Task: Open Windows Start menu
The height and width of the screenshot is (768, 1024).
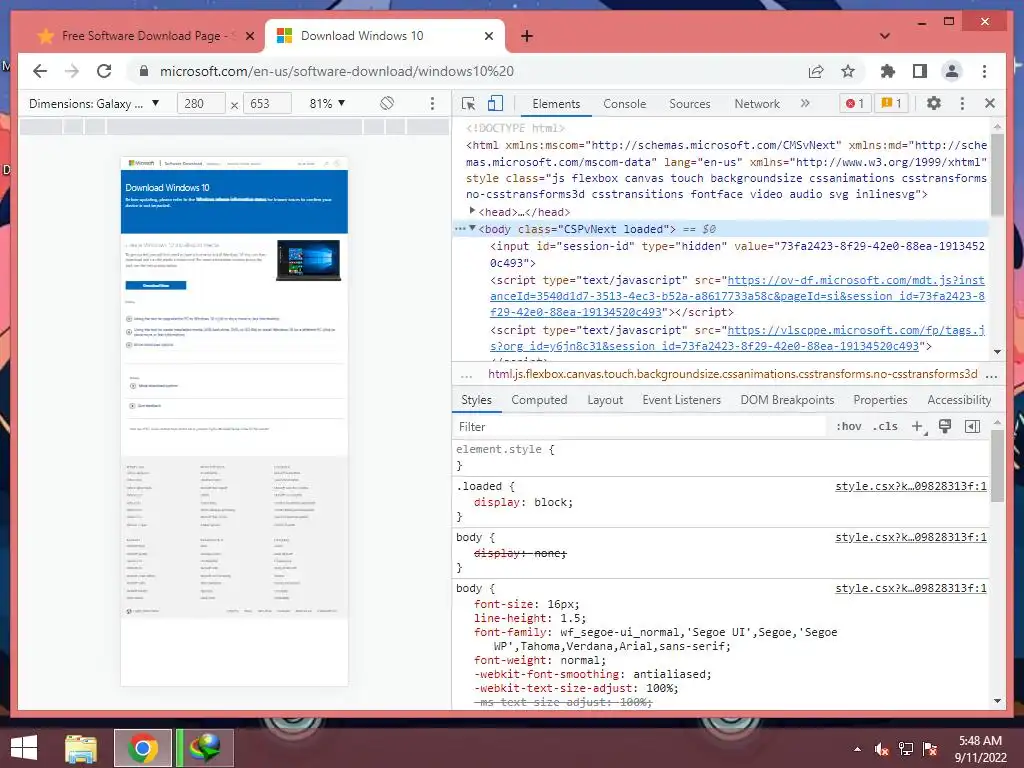Action: (x=24, y=748)
